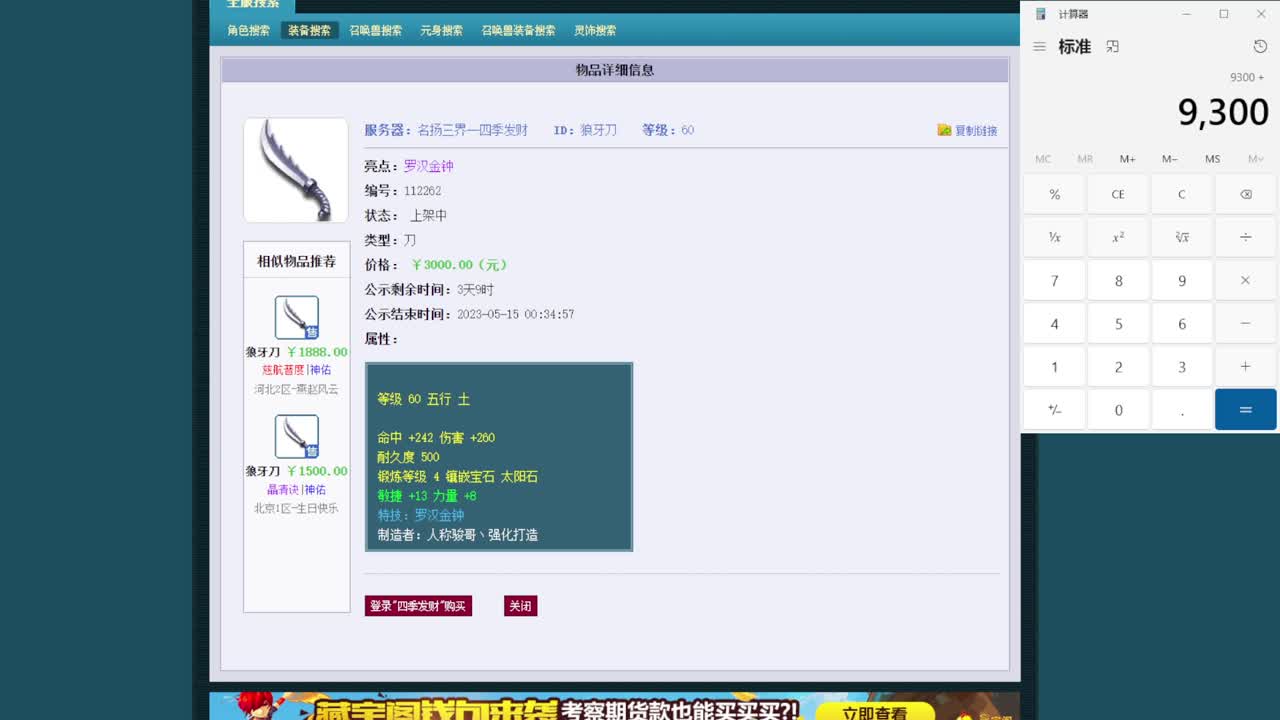
Task: Open Calculator's navigation menu
Action: 1039,46
